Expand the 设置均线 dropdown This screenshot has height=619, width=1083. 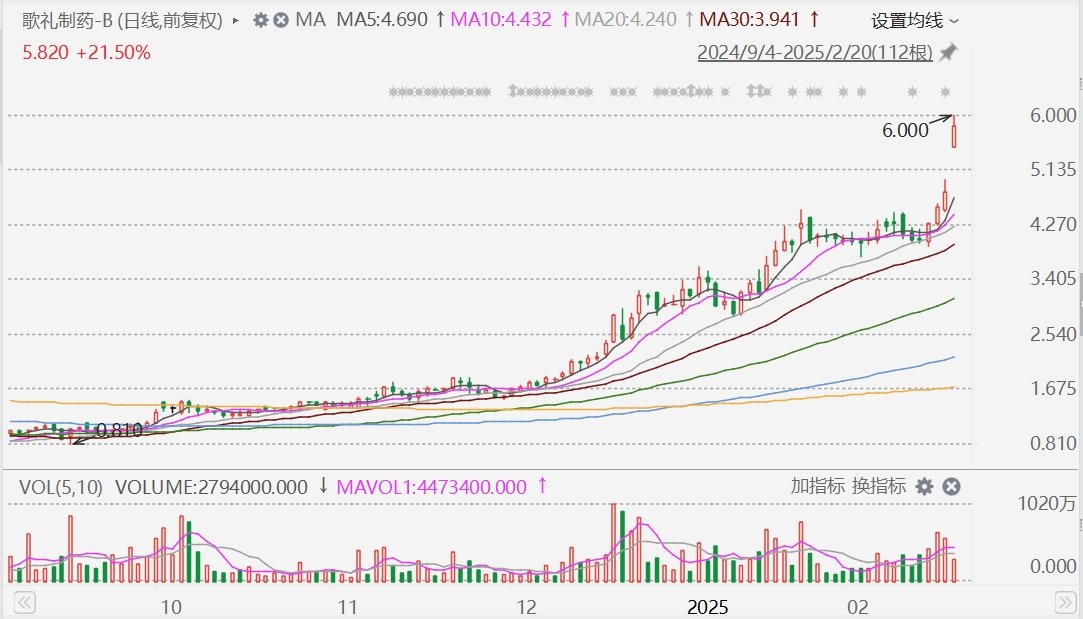click(914, 20)
